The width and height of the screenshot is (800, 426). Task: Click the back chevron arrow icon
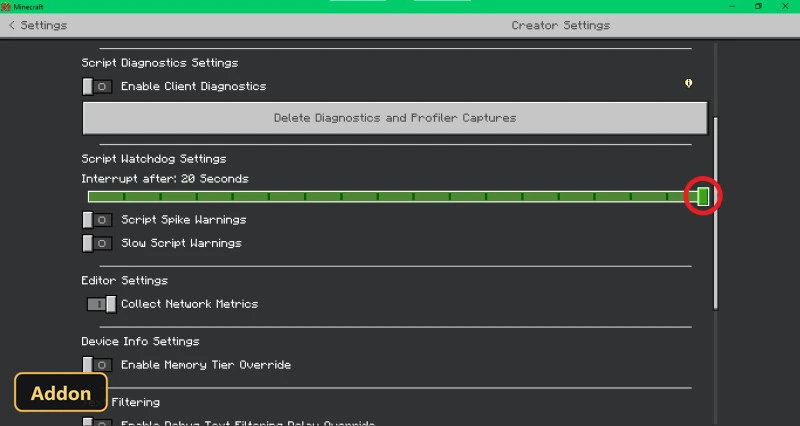pos(12,25)
